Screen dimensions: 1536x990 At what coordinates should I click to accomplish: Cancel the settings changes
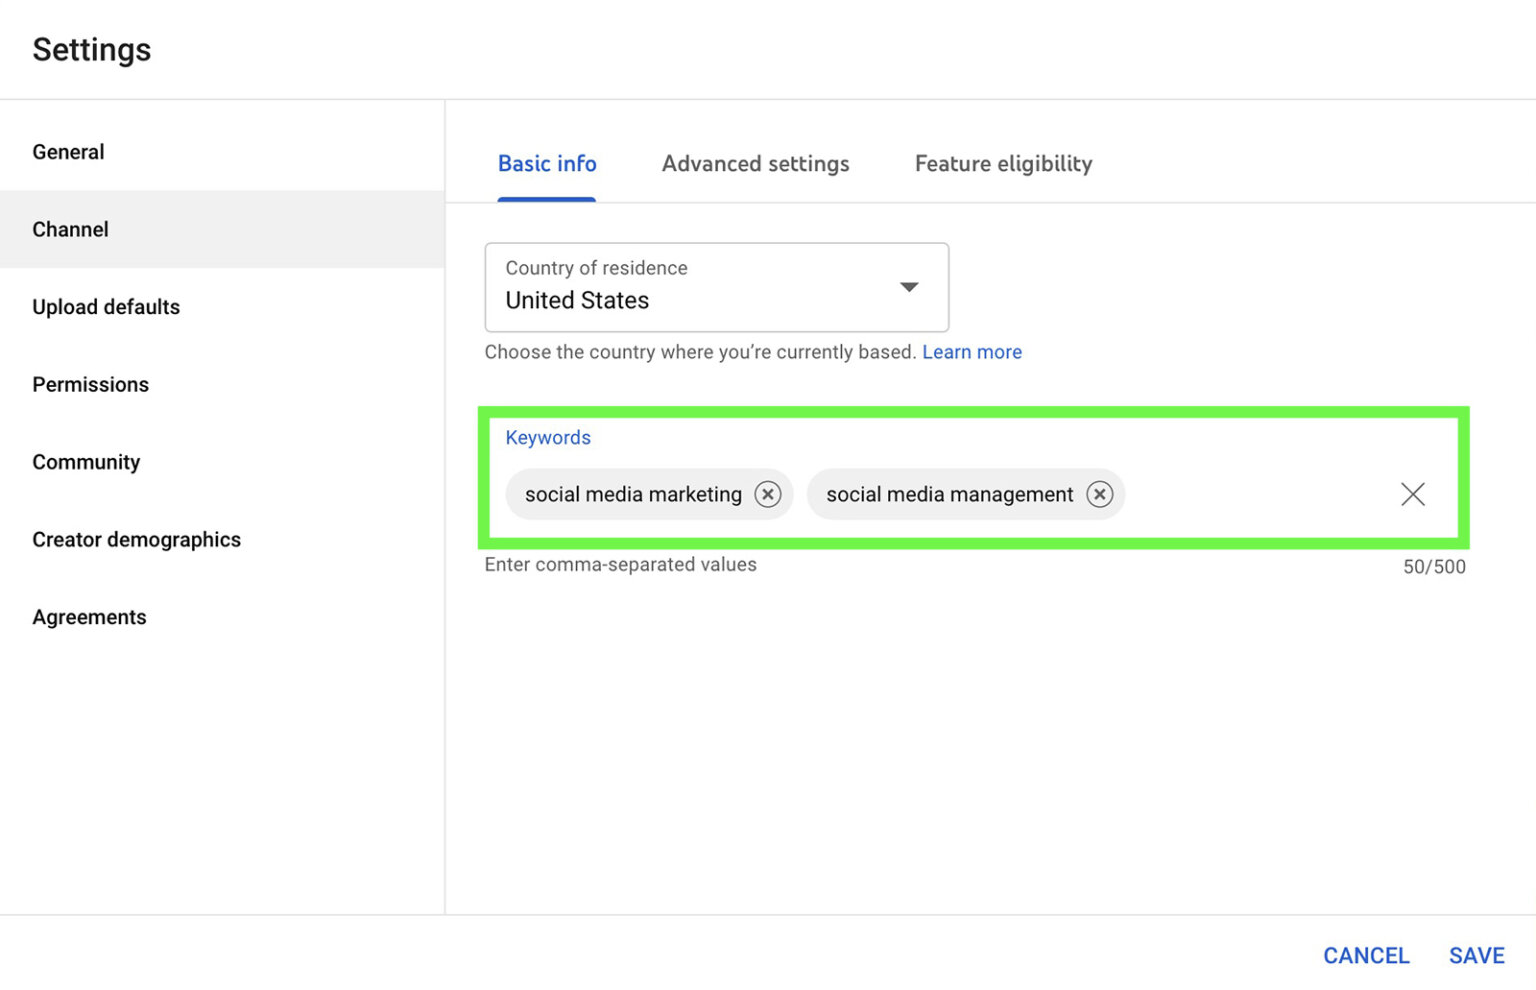[x=1367, y=955]
